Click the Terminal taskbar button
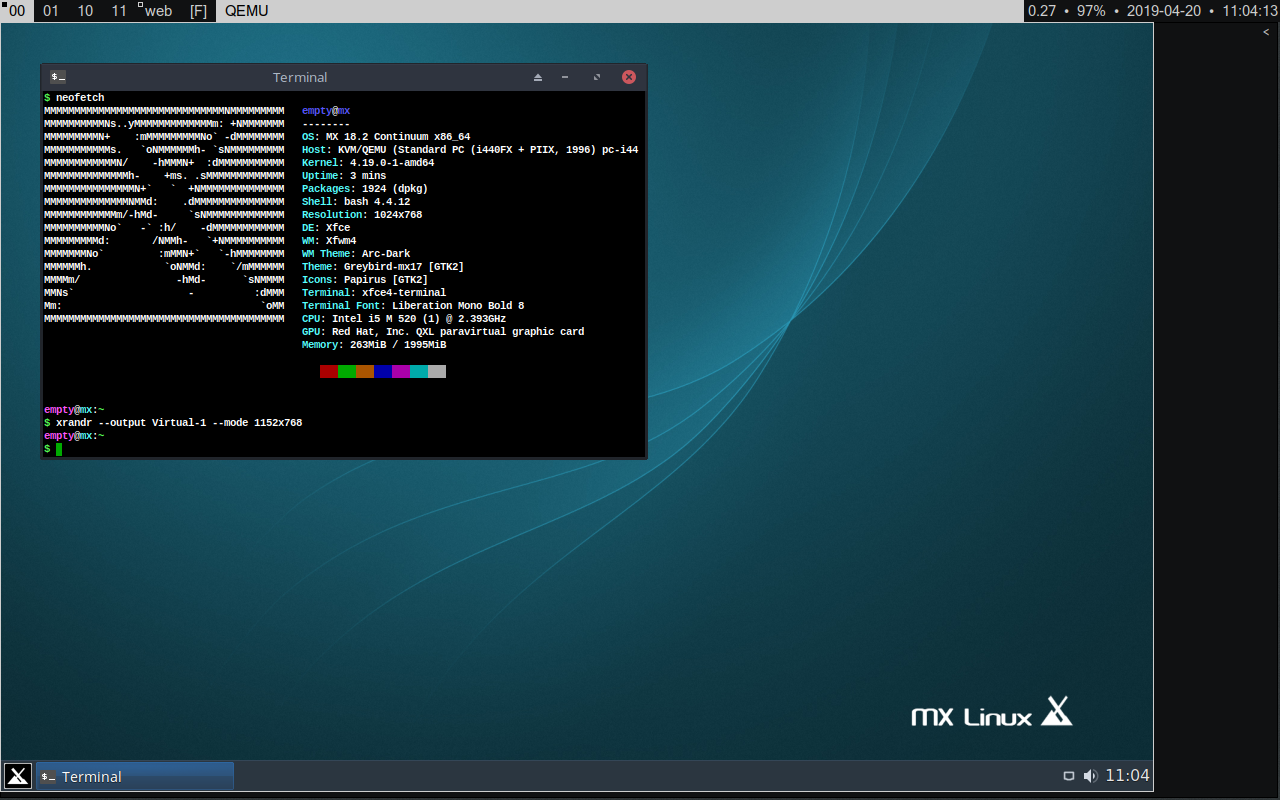Screen dimensions: 1280x800 click(135, 776)
